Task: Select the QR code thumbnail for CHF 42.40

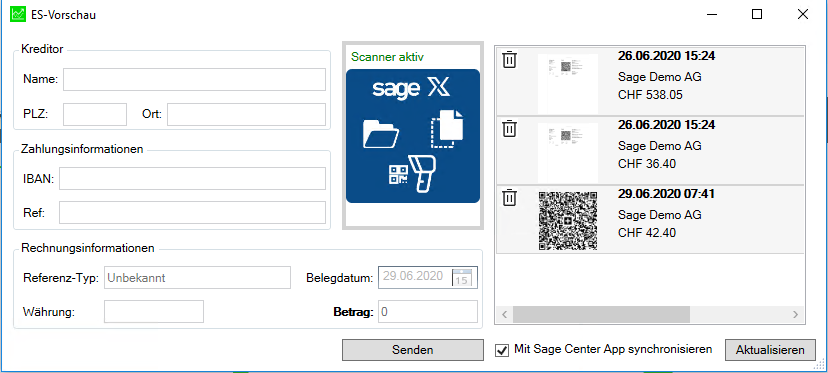Action: (x=568, y=220)
